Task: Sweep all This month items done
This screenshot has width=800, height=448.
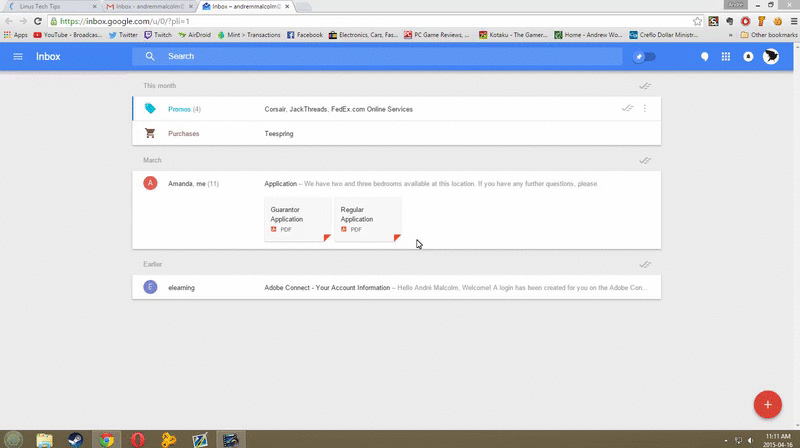Action: coord(645,86)
